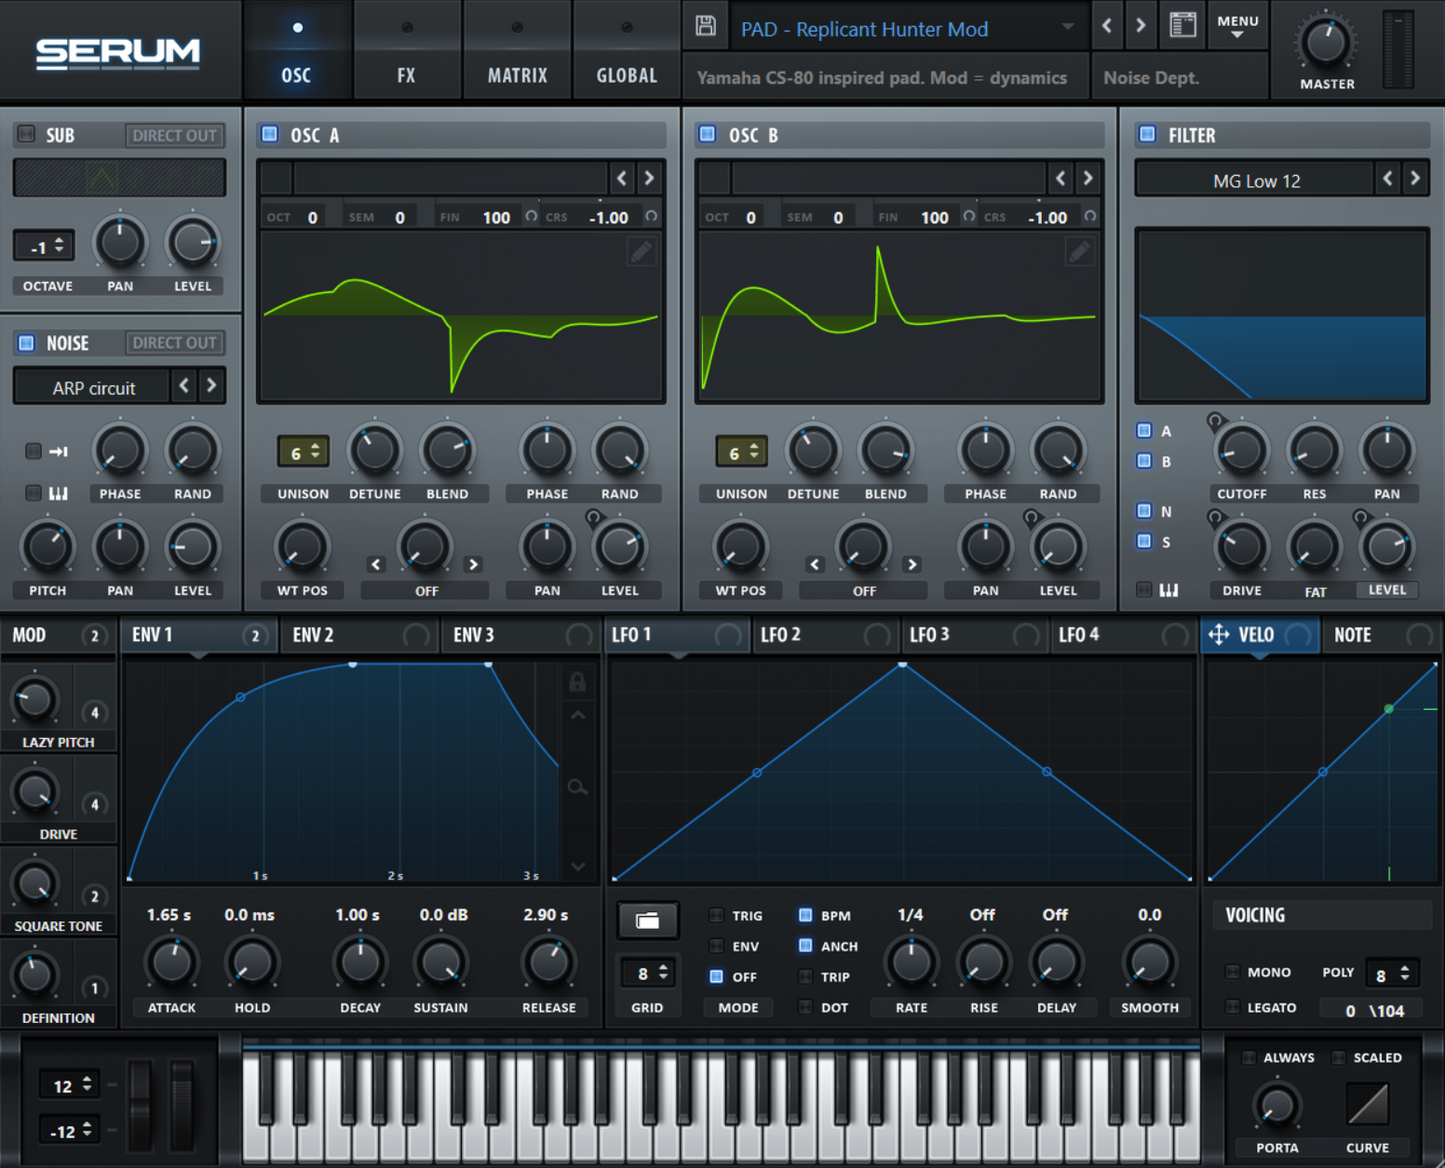The height and width of the screenshot is (1168, 1445).
Task: Switch to previous filter type
Action: [x=1388, y=179]
